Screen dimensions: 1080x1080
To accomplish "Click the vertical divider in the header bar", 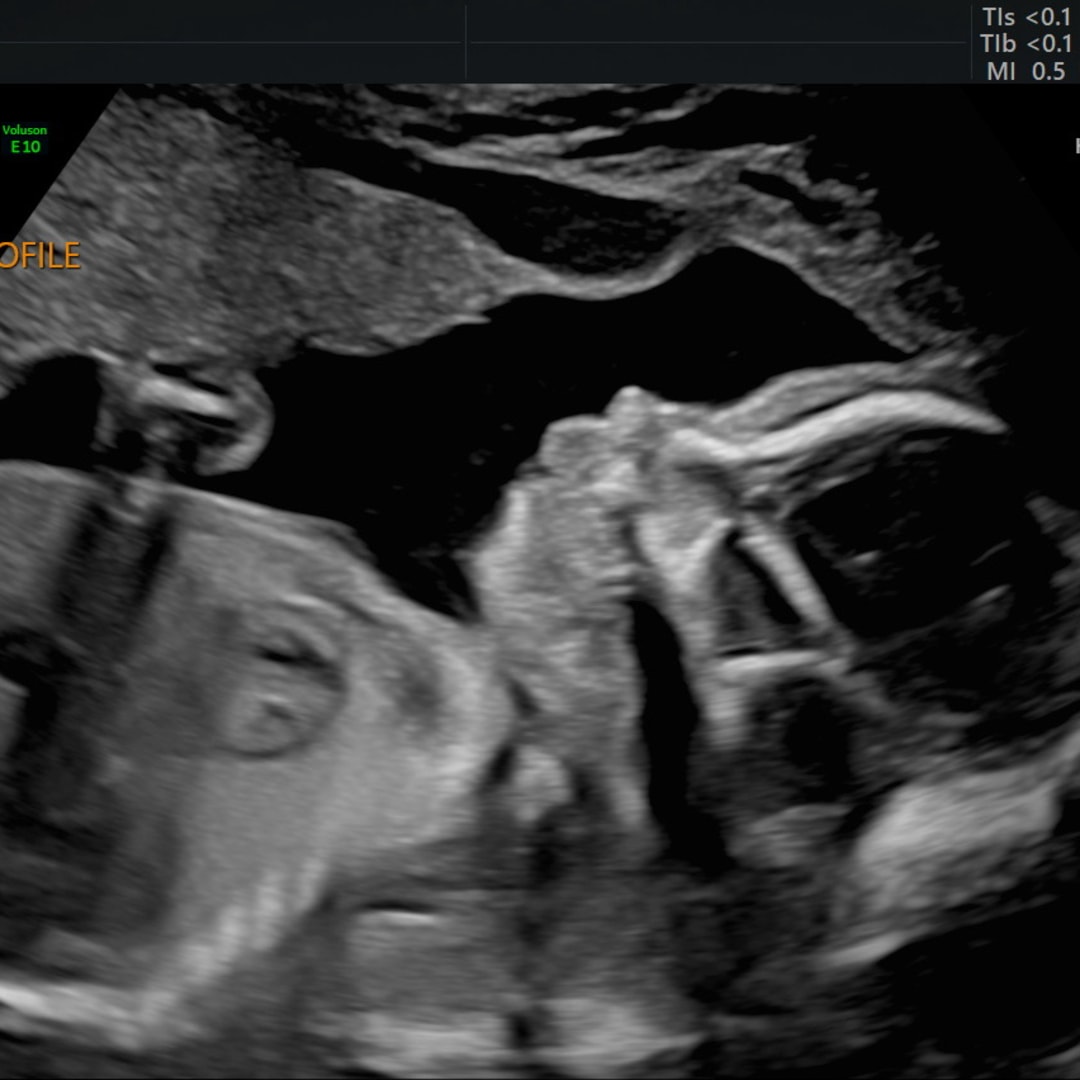I will 466,42.
